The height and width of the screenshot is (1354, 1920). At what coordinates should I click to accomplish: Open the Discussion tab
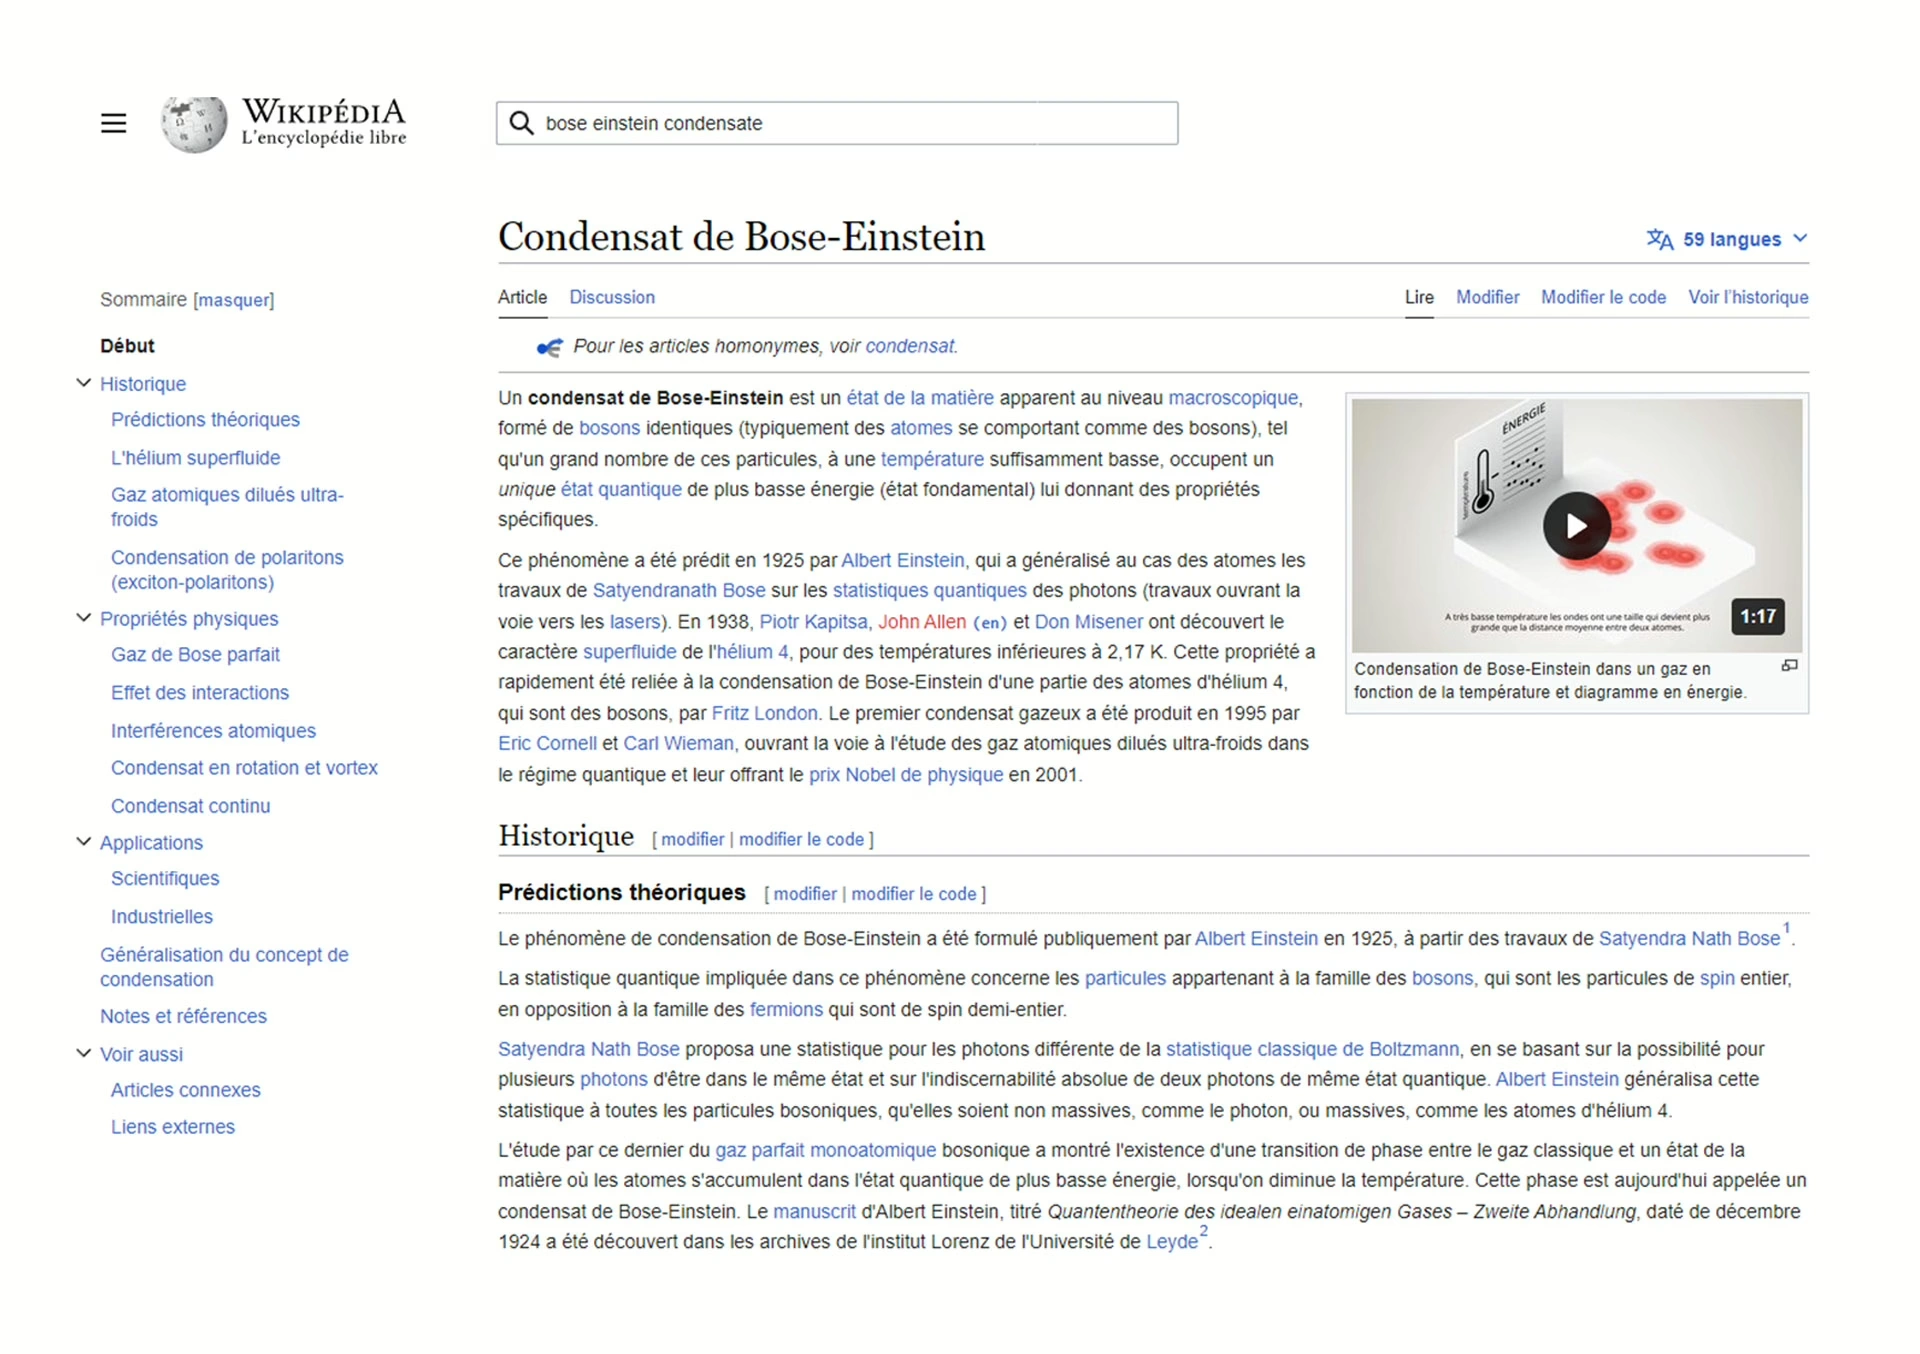612,297
